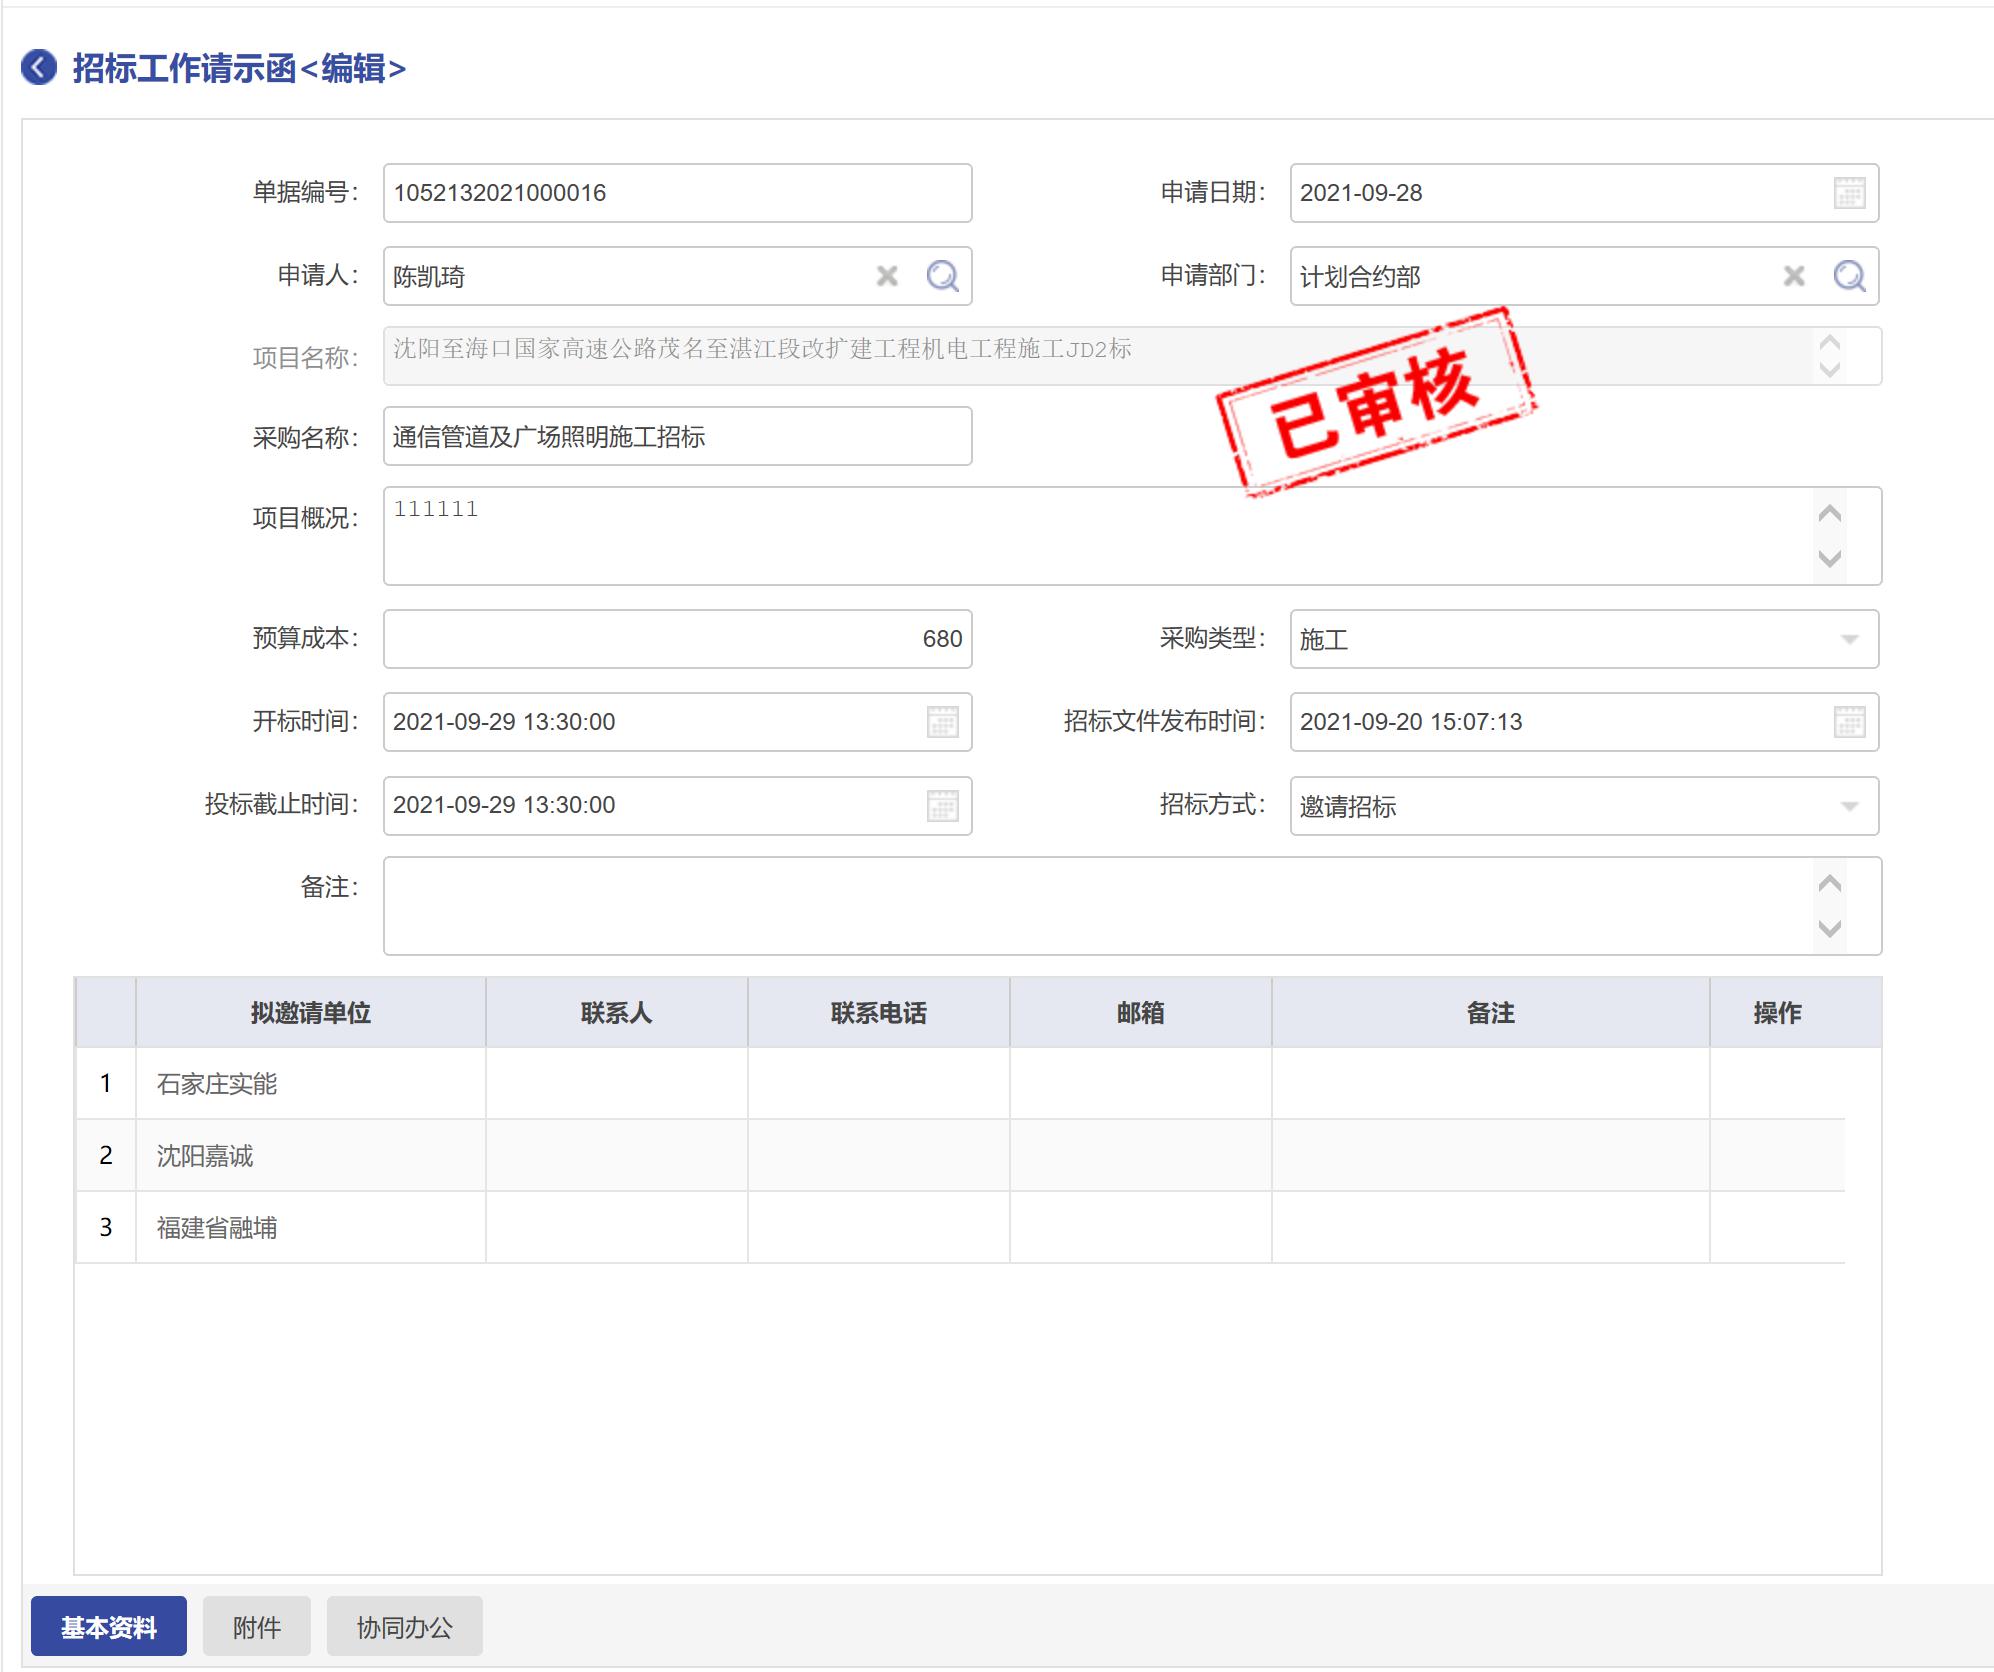1994x1672 pixels.
Task: Select the 基本资料 tab
Action: pyautogui.click(x=109, y=1627)
